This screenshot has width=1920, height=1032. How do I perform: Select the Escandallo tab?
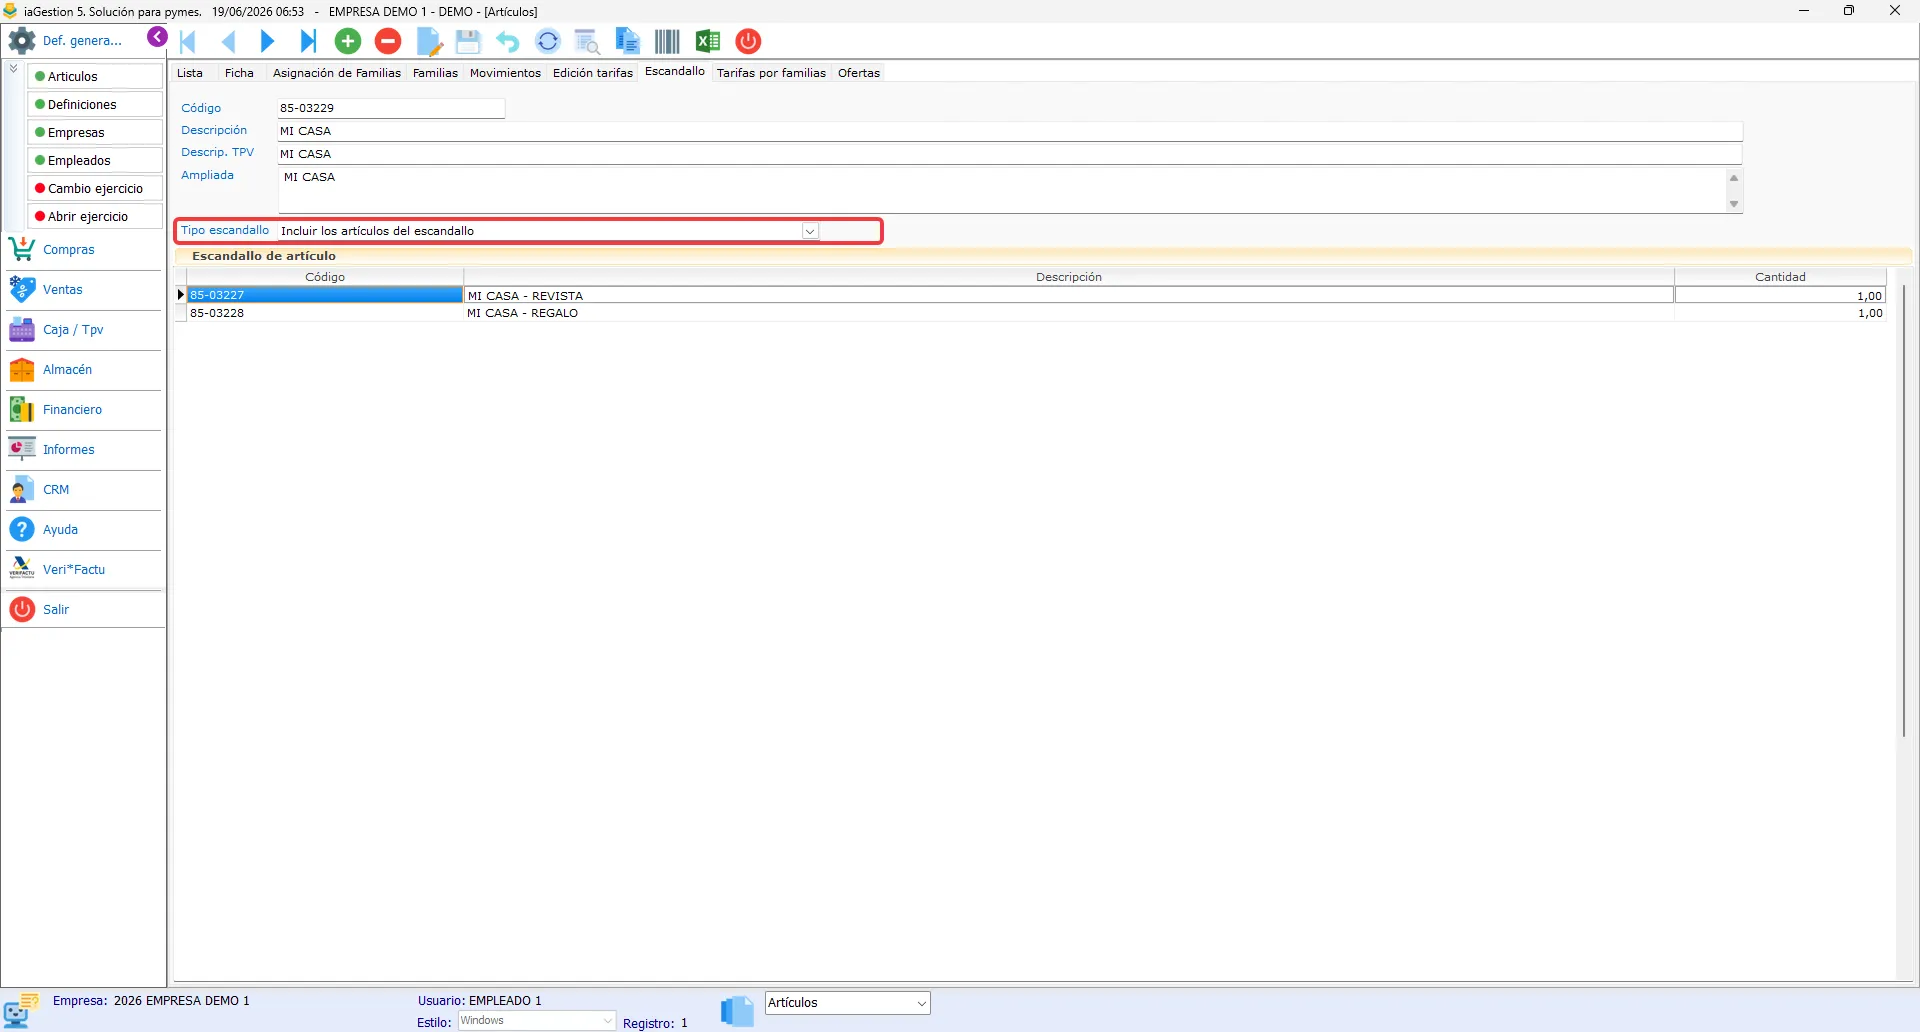pos(675,72)
